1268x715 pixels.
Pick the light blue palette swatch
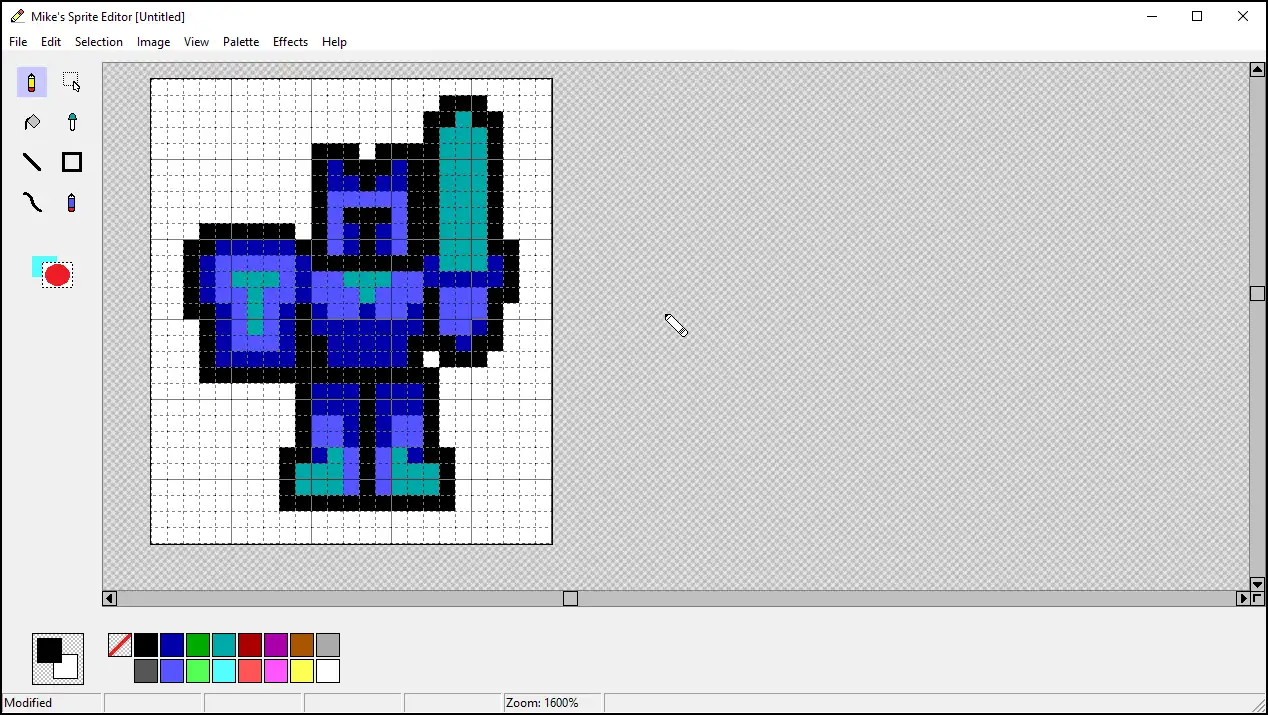click(x=172, y=671)
